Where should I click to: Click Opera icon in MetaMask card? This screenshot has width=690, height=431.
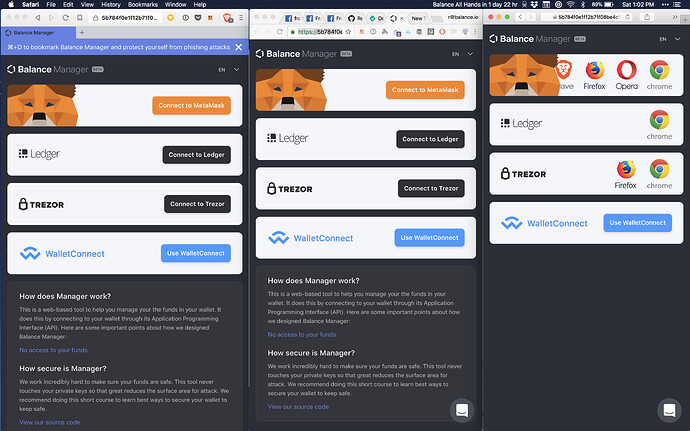point(627,75)
